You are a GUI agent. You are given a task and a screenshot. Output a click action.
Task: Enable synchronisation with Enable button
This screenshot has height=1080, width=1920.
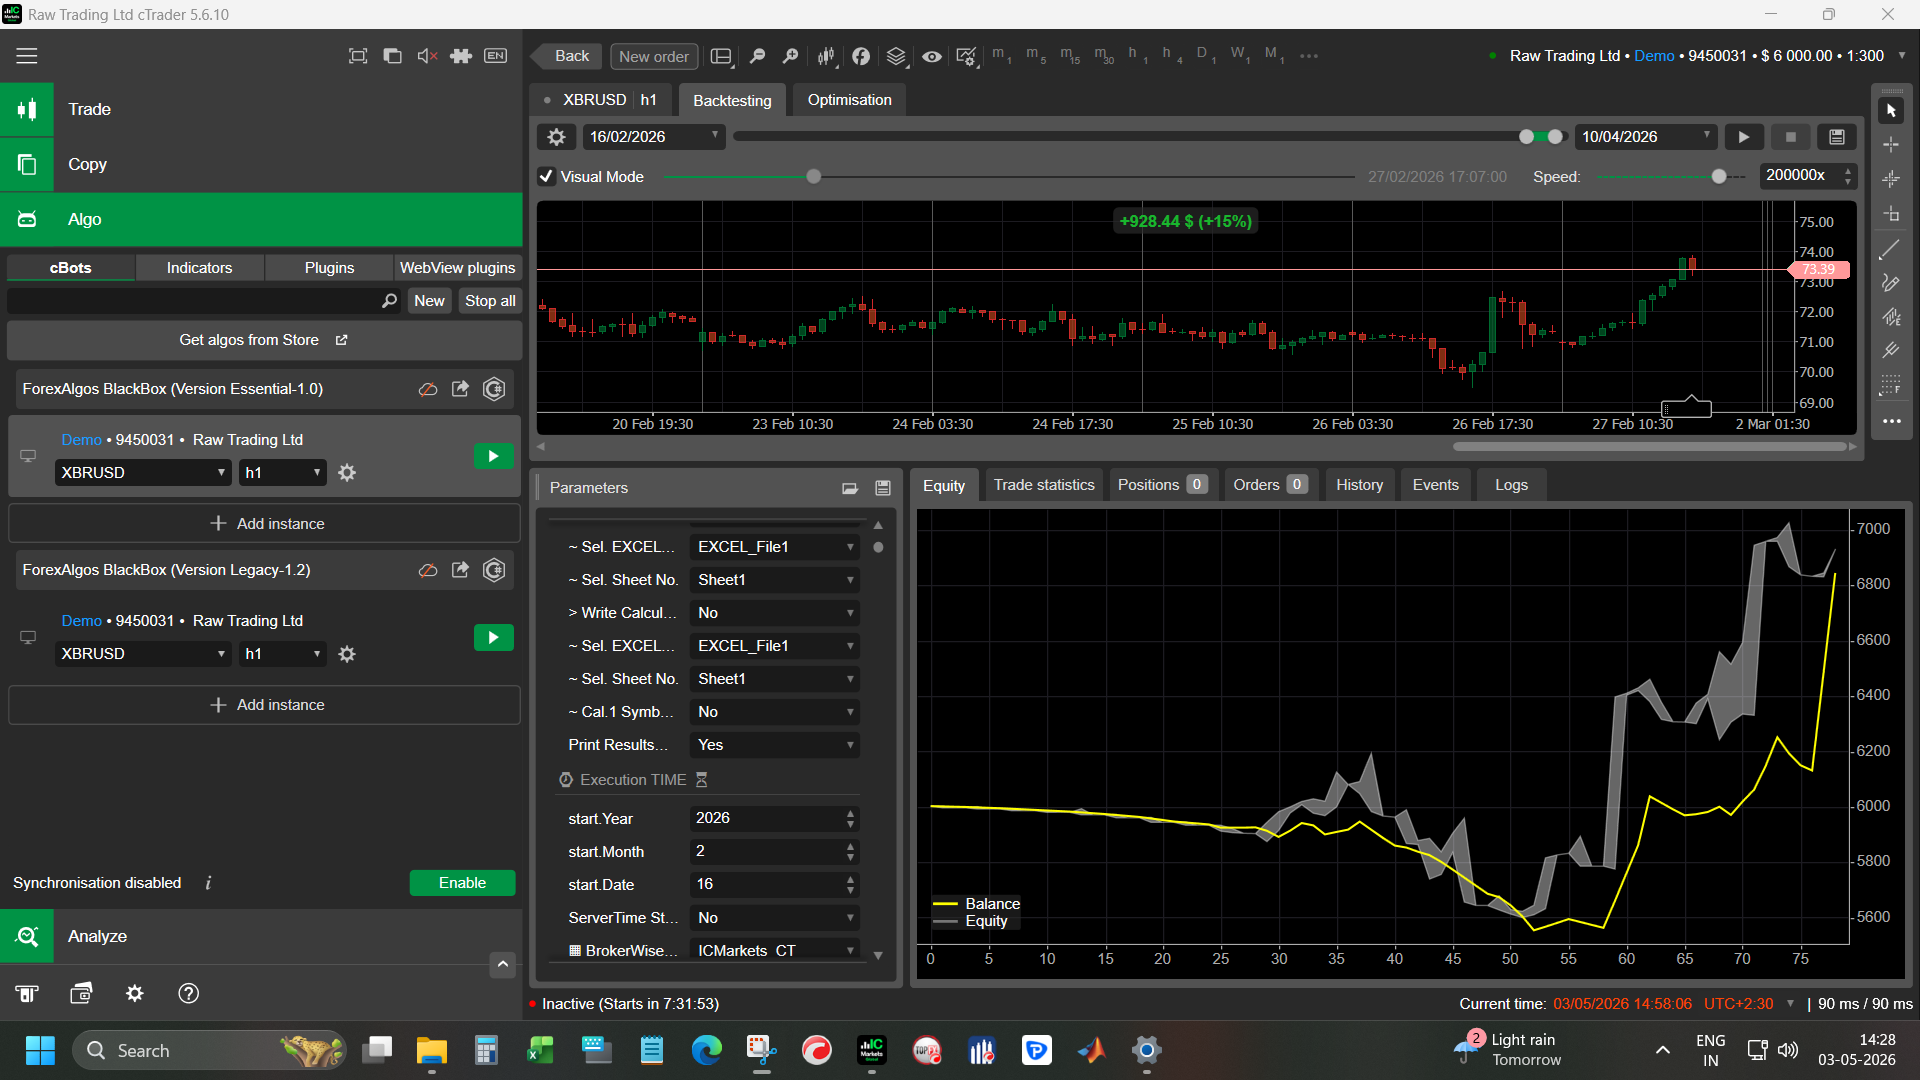462,883
